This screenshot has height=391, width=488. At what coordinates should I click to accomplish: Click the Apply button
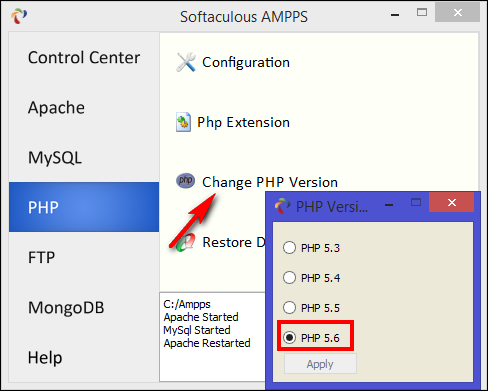[320, 364]
